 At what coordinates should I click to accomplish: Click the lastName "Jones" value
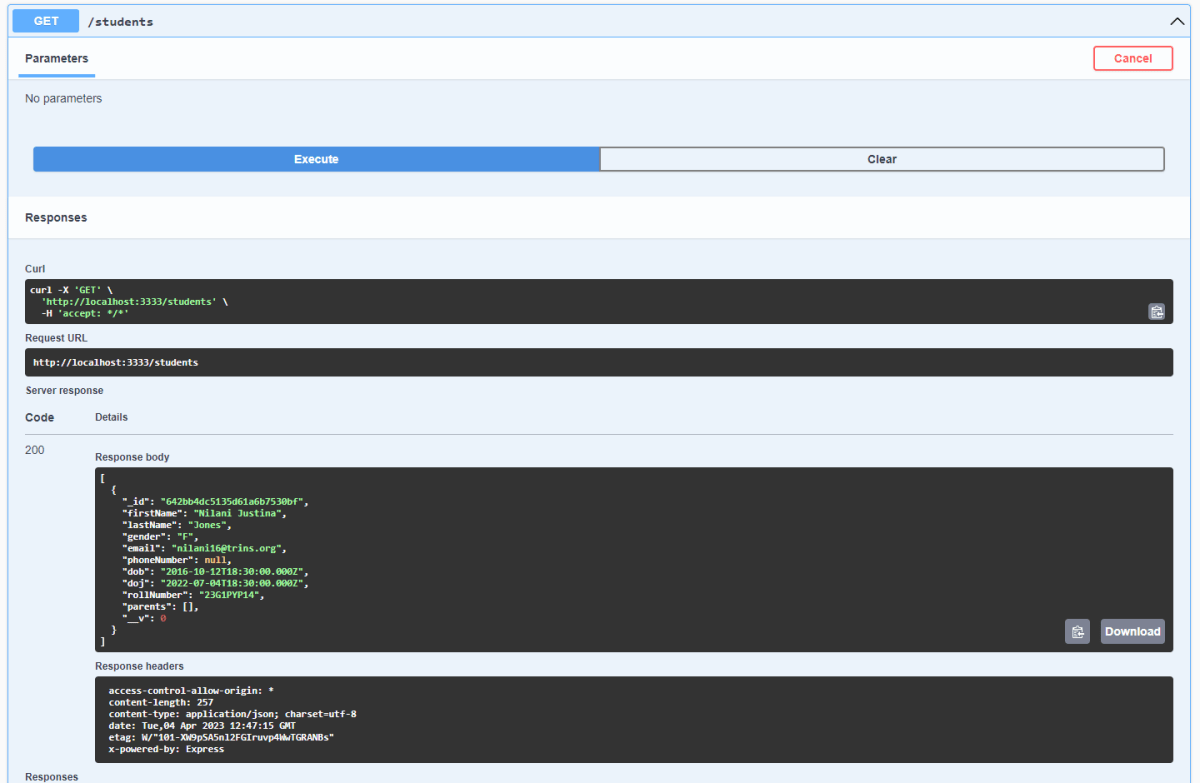pyautogui.click(x=207, y=525)
